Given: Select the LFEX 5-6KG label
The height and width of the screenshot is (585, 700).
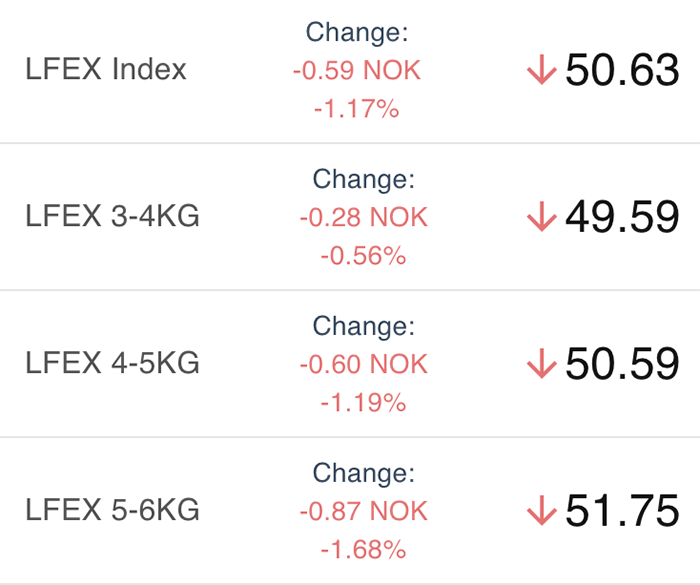Looking at the screenshot, I should click(x=112, y=510).
